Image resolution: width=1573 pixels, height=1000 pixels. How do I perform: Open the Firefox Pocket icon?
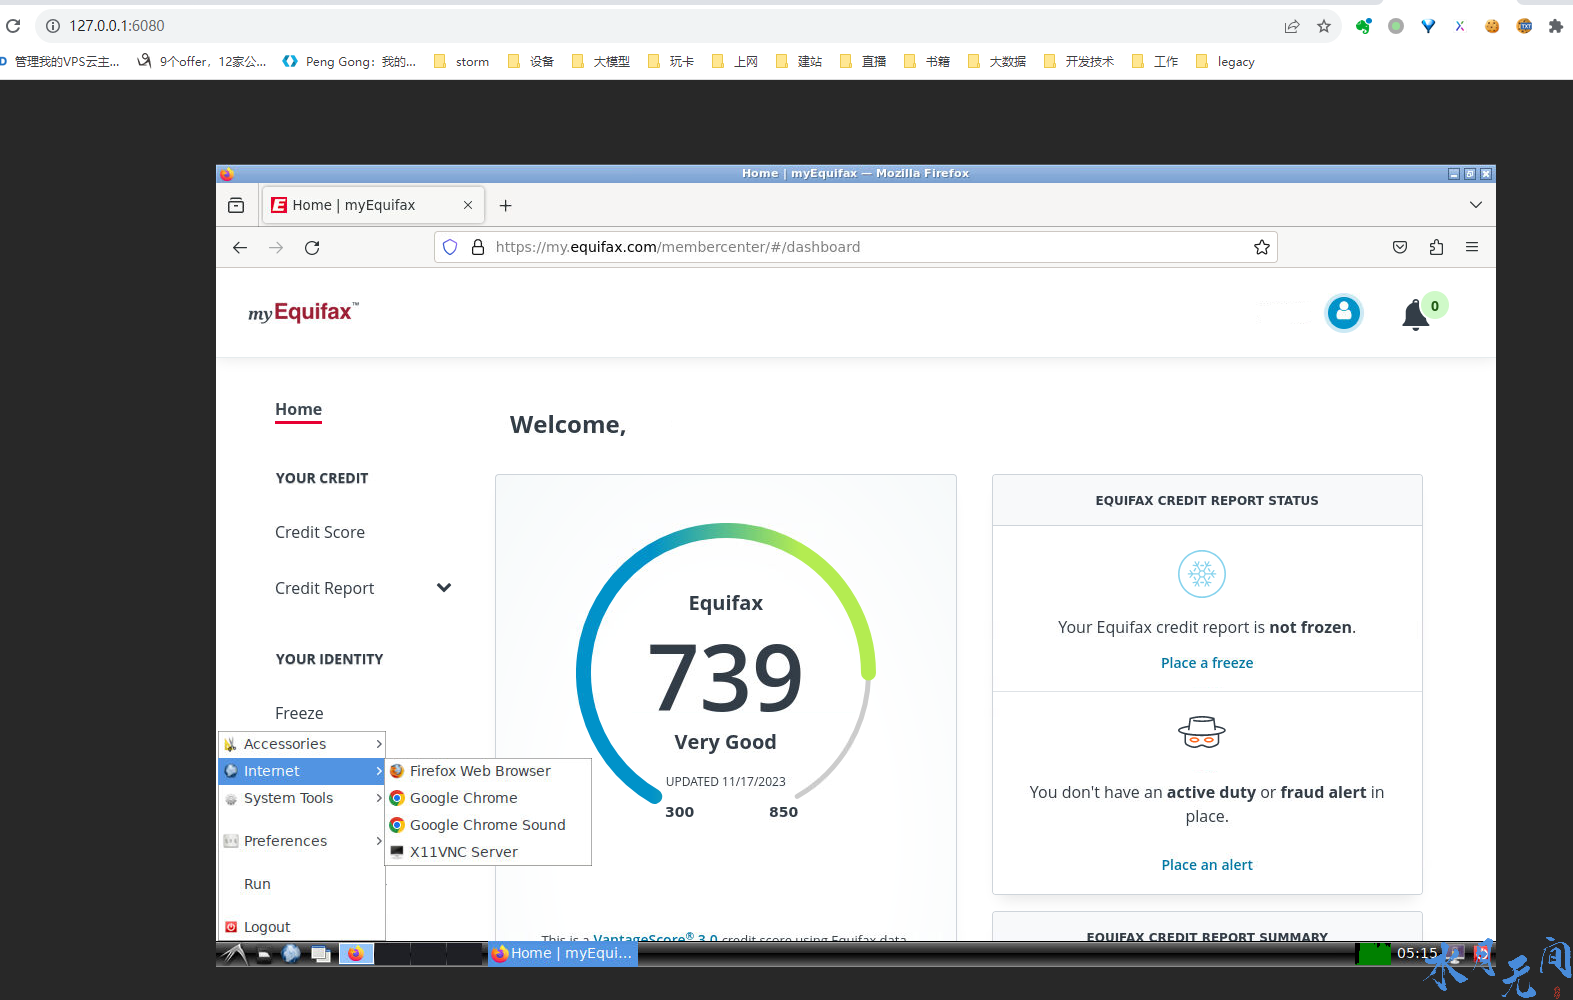tap(1400, 247)
